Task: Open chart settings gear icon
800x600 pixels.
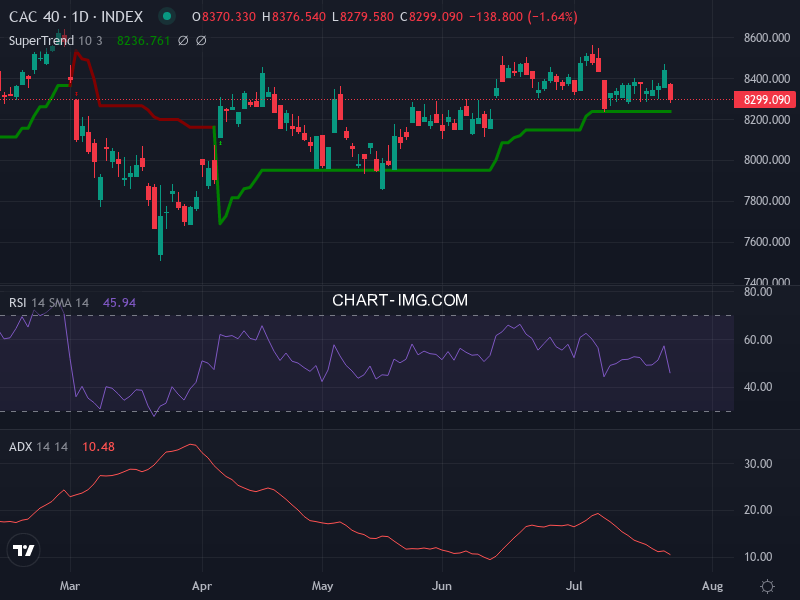Action: [x=767, y=586]
